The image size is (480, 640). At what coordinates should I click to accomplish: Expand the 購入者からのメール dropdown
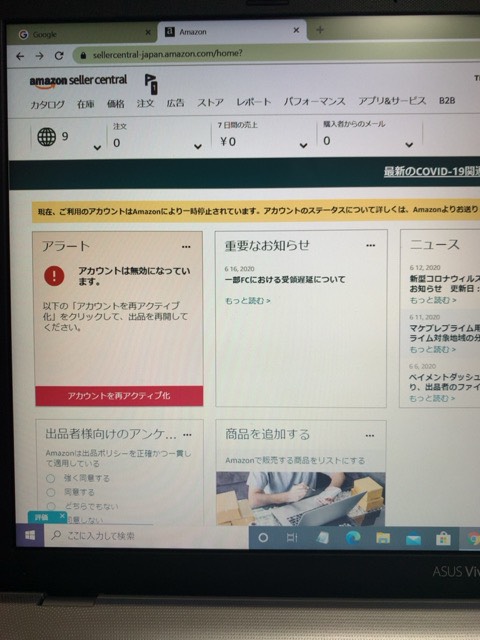(x=409, y=144)
